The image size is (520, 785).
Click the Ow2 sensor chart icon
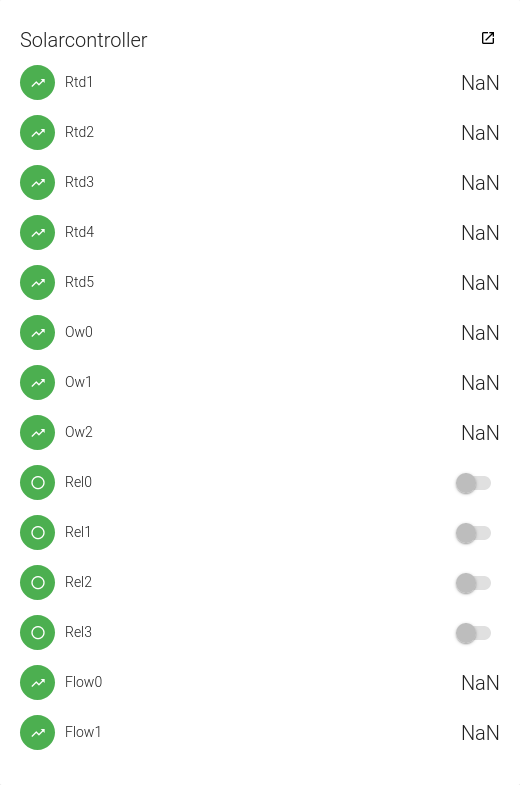coord(38,433)
